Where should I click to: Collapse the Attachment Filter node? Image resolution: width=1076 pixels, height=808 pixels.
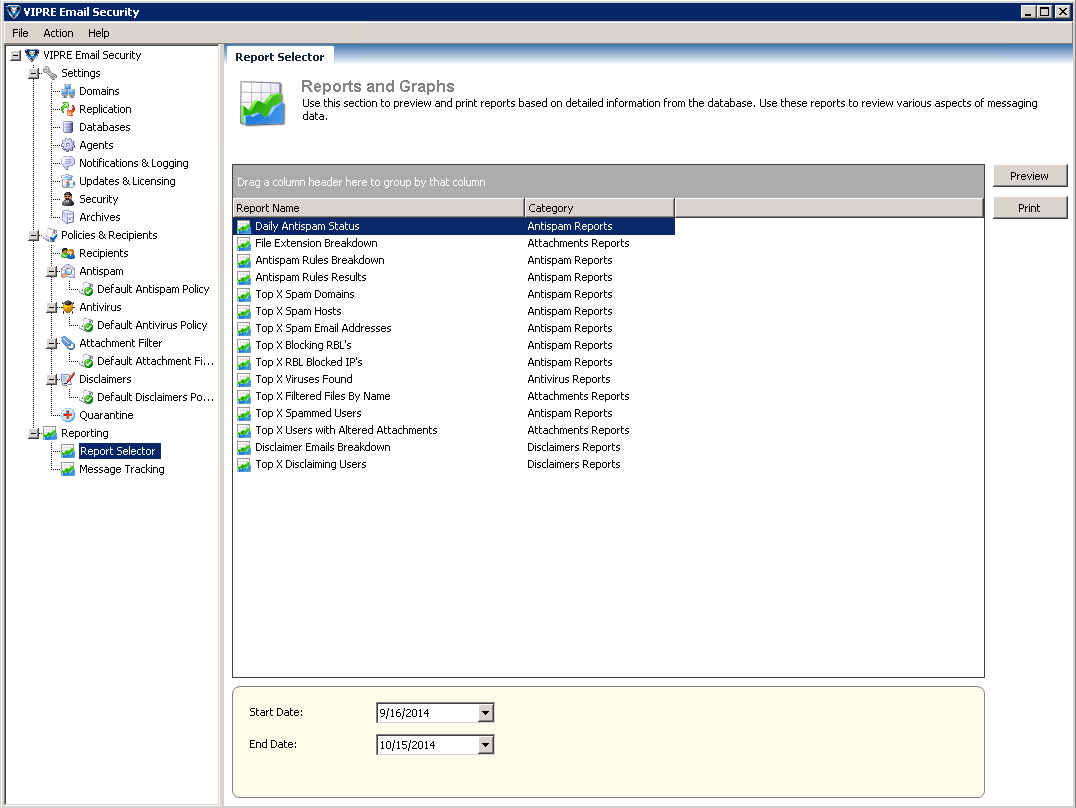pyautogui.click(x=51, y=344)
